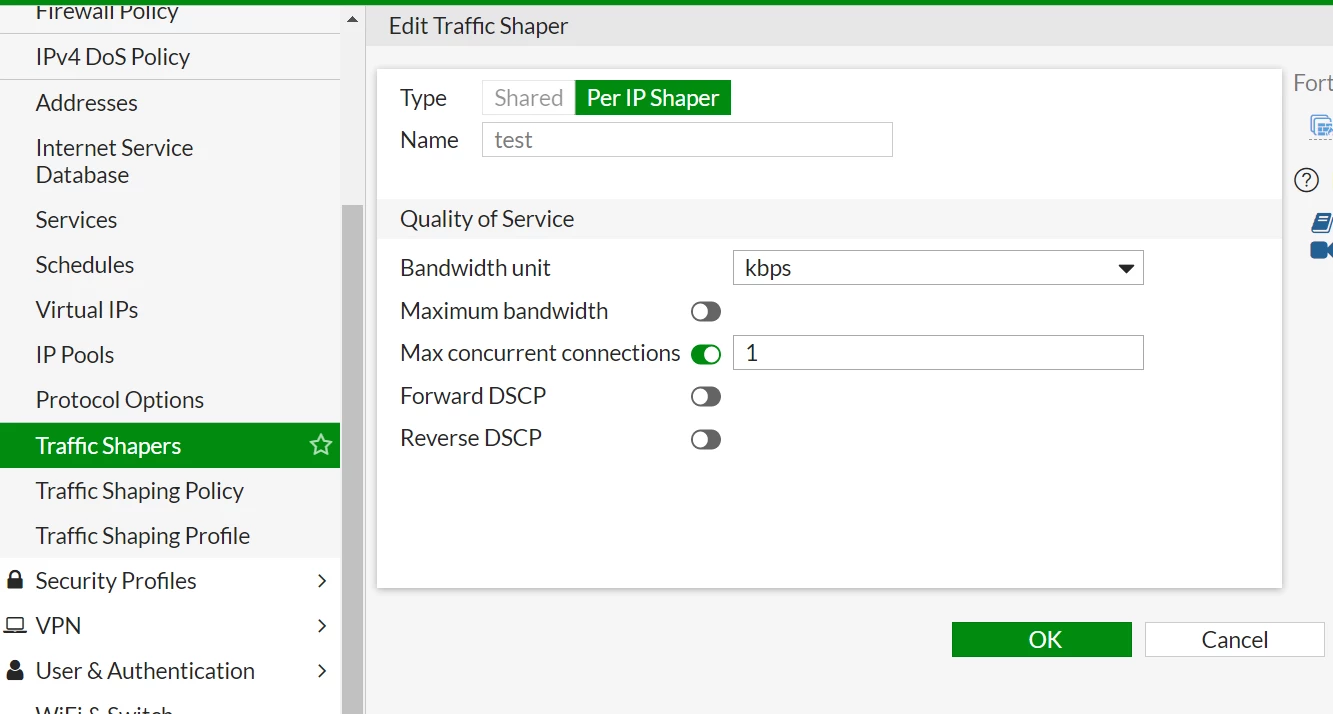Enable the Maximum bandwidth toggle

(x=706, y=312)
